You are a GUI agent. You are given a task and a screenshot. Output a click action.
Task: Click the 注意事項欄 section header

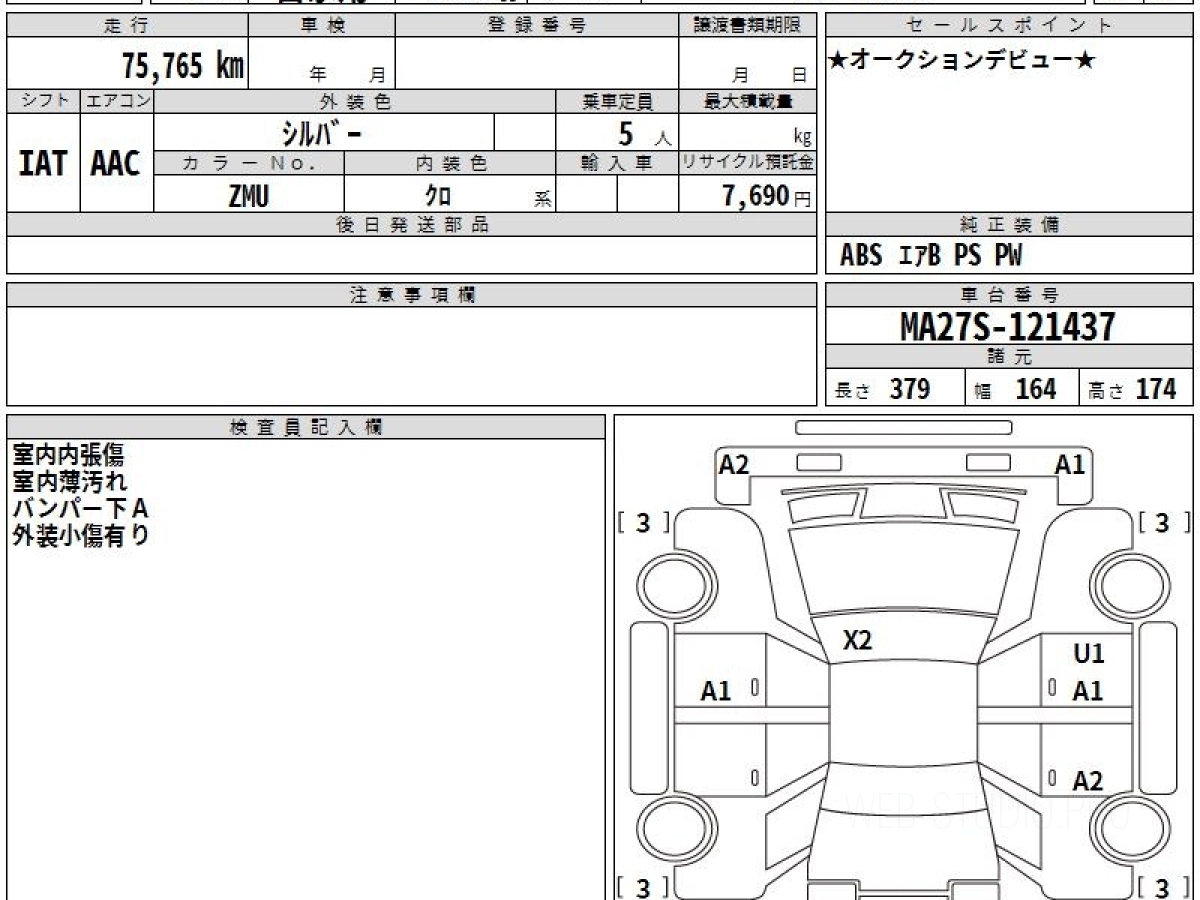(x=412, y=295)
